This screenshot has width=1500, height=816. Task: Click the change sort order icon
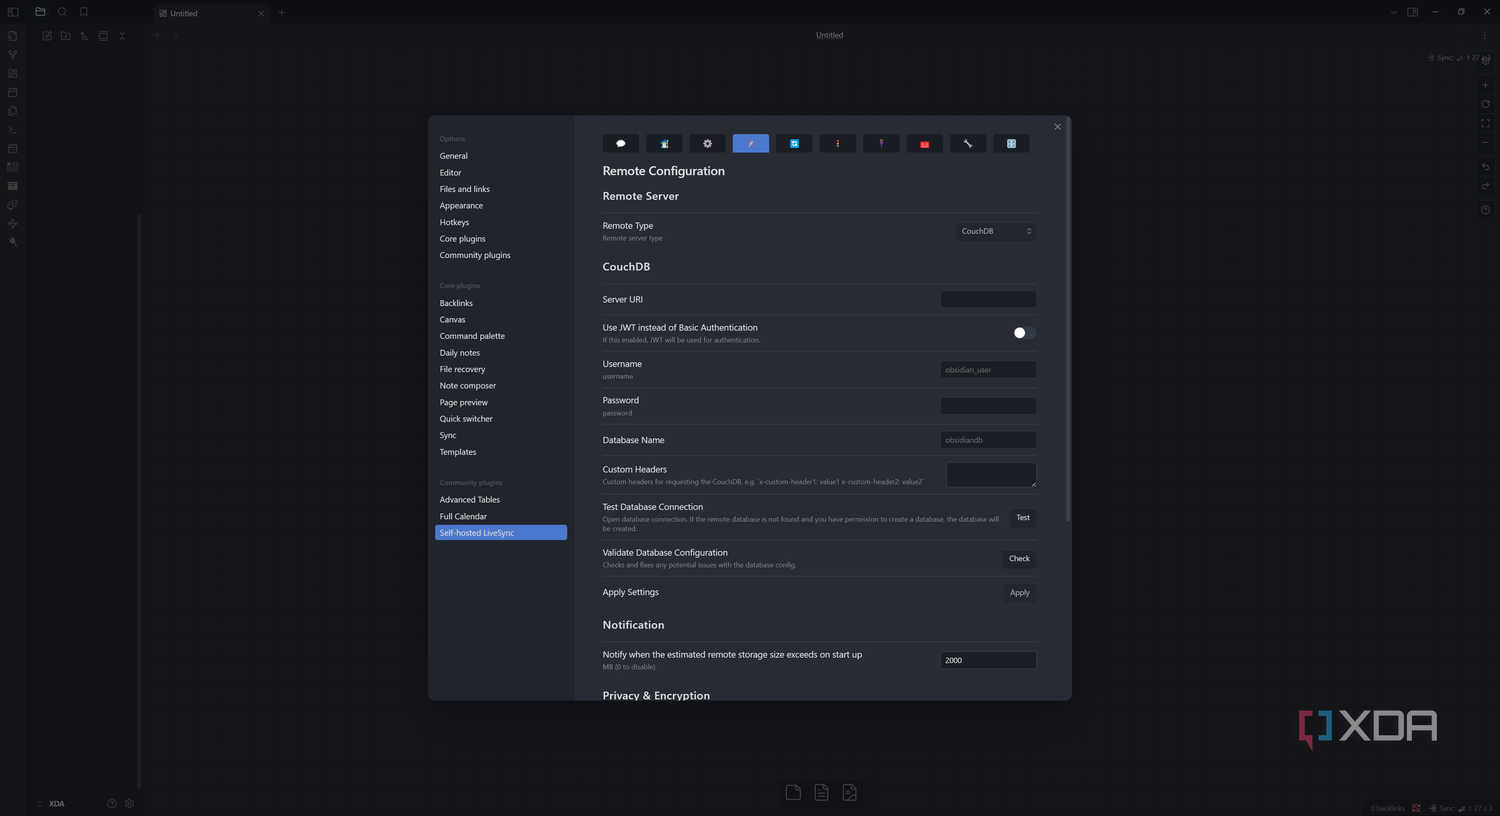[84, 36]
